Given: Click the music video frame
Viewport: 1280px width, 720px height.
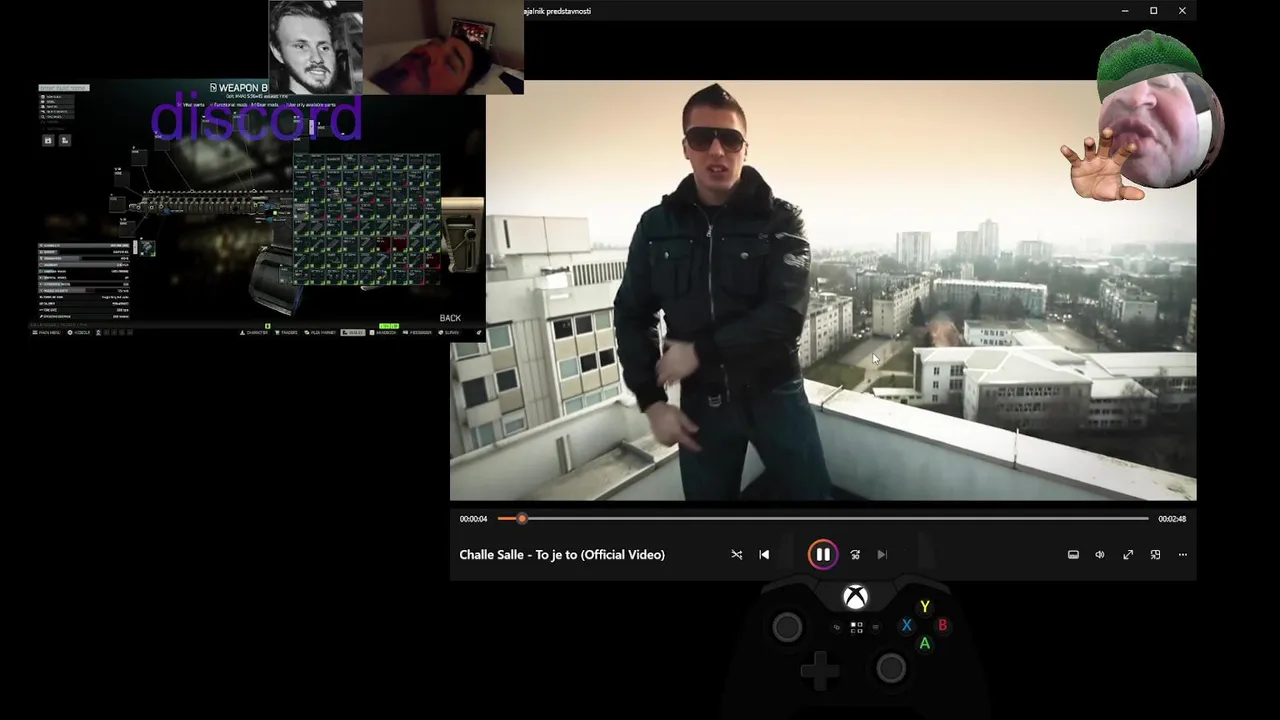Looking at the screenshot, I should pyautogui.click(x=823, y=290).
